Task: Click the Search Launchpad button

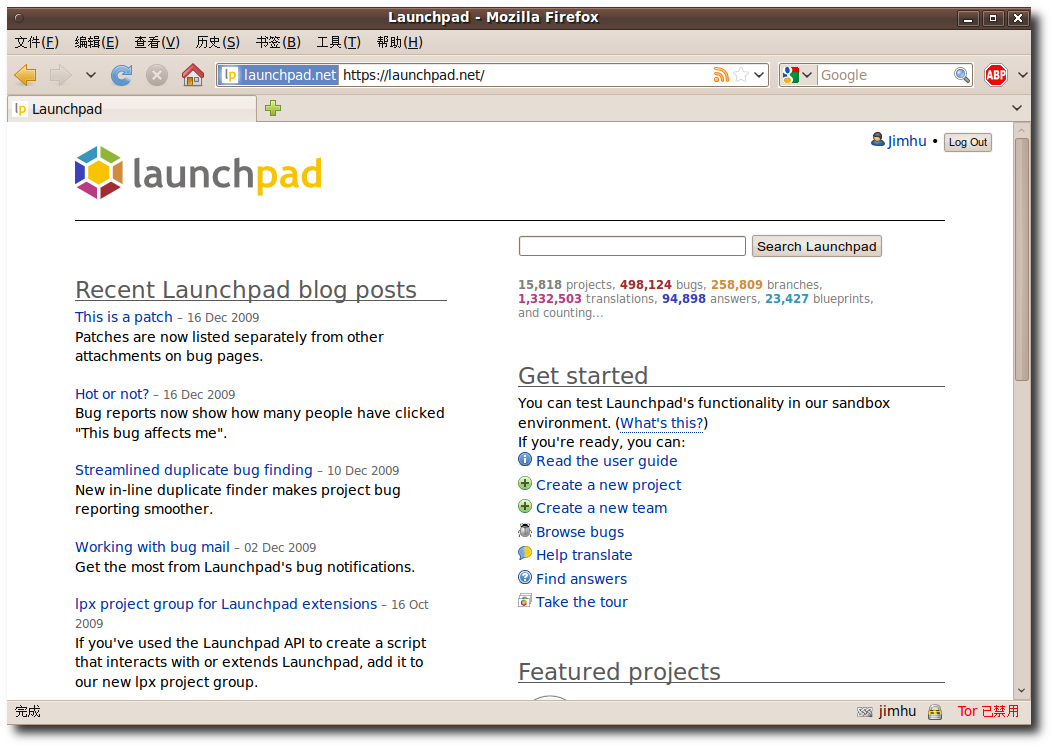Action: [x=816, y=246]
